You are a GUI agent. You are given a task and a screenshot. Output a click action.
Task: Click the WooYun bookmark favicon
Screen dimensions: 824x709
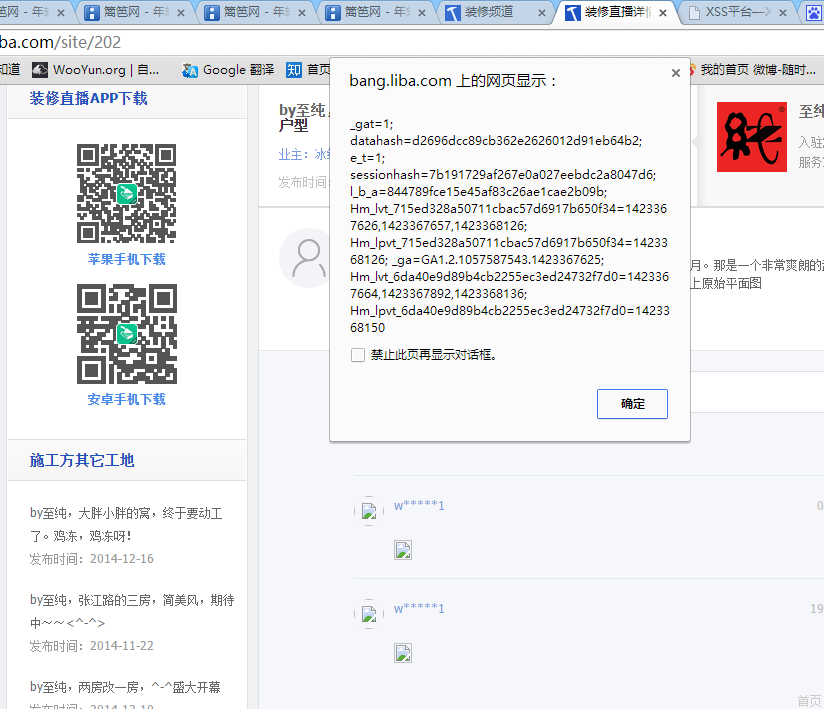pos(40,70)
